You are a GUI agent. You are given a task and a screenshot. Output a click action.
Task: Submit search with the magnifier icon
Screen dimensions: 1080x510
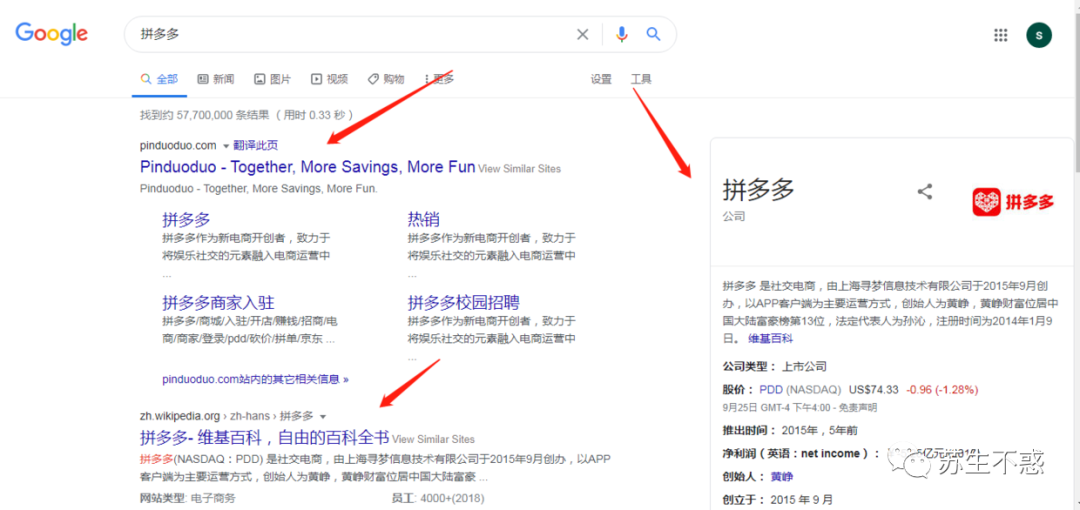click(x=653, y=34)
